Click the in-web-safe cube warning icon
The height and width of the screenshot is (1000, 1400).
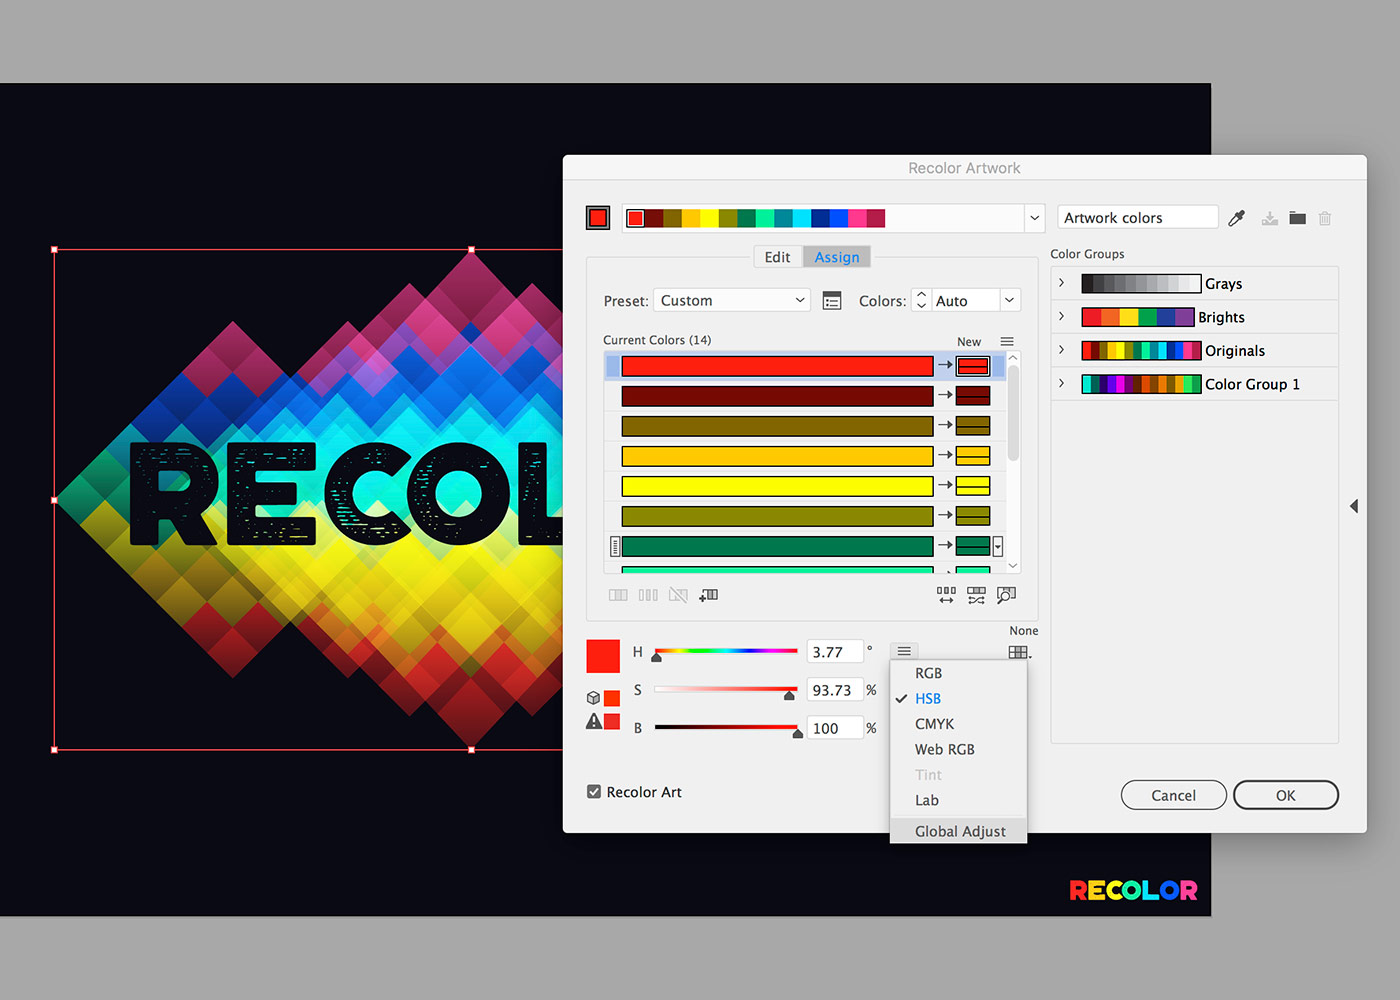tap(593, 698)
